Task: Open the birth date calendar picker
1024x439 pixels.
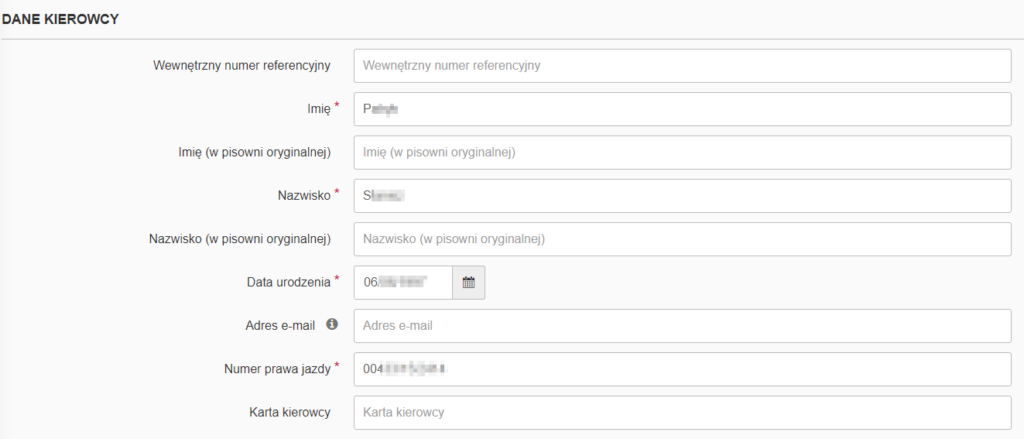Action: (x=468, y=283)
